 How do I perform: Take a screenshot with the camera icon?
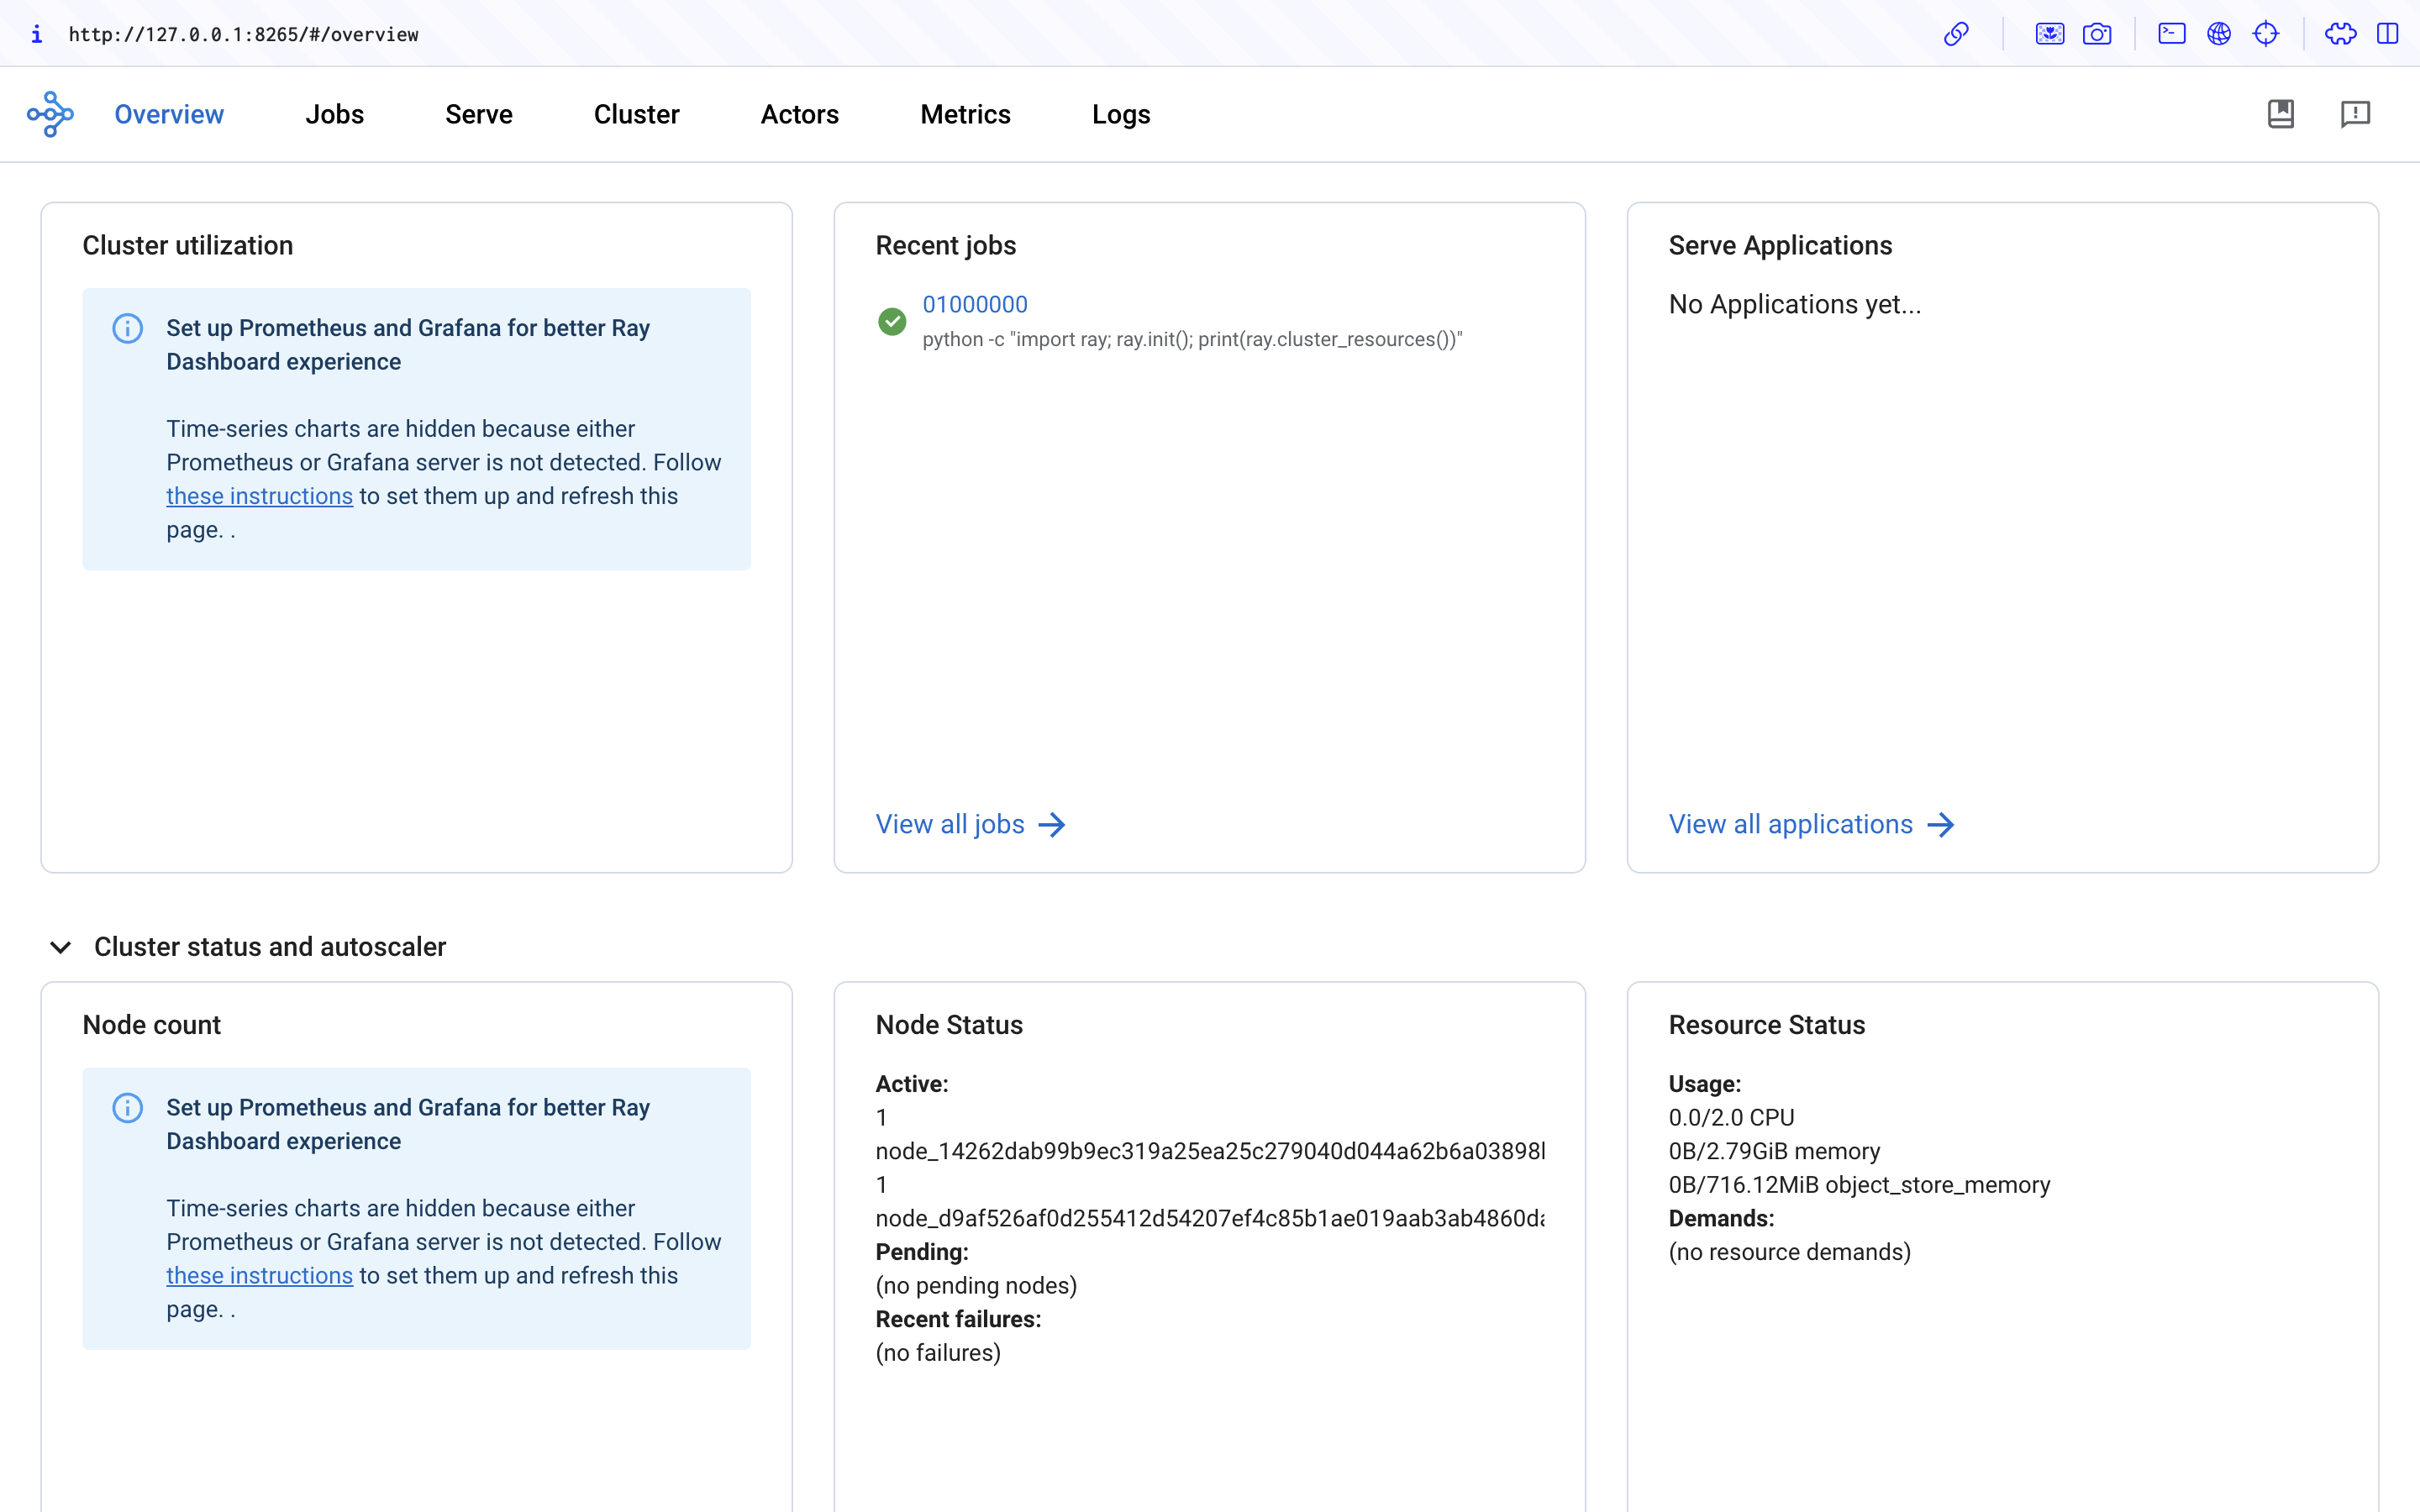(x=2097, y=34)
